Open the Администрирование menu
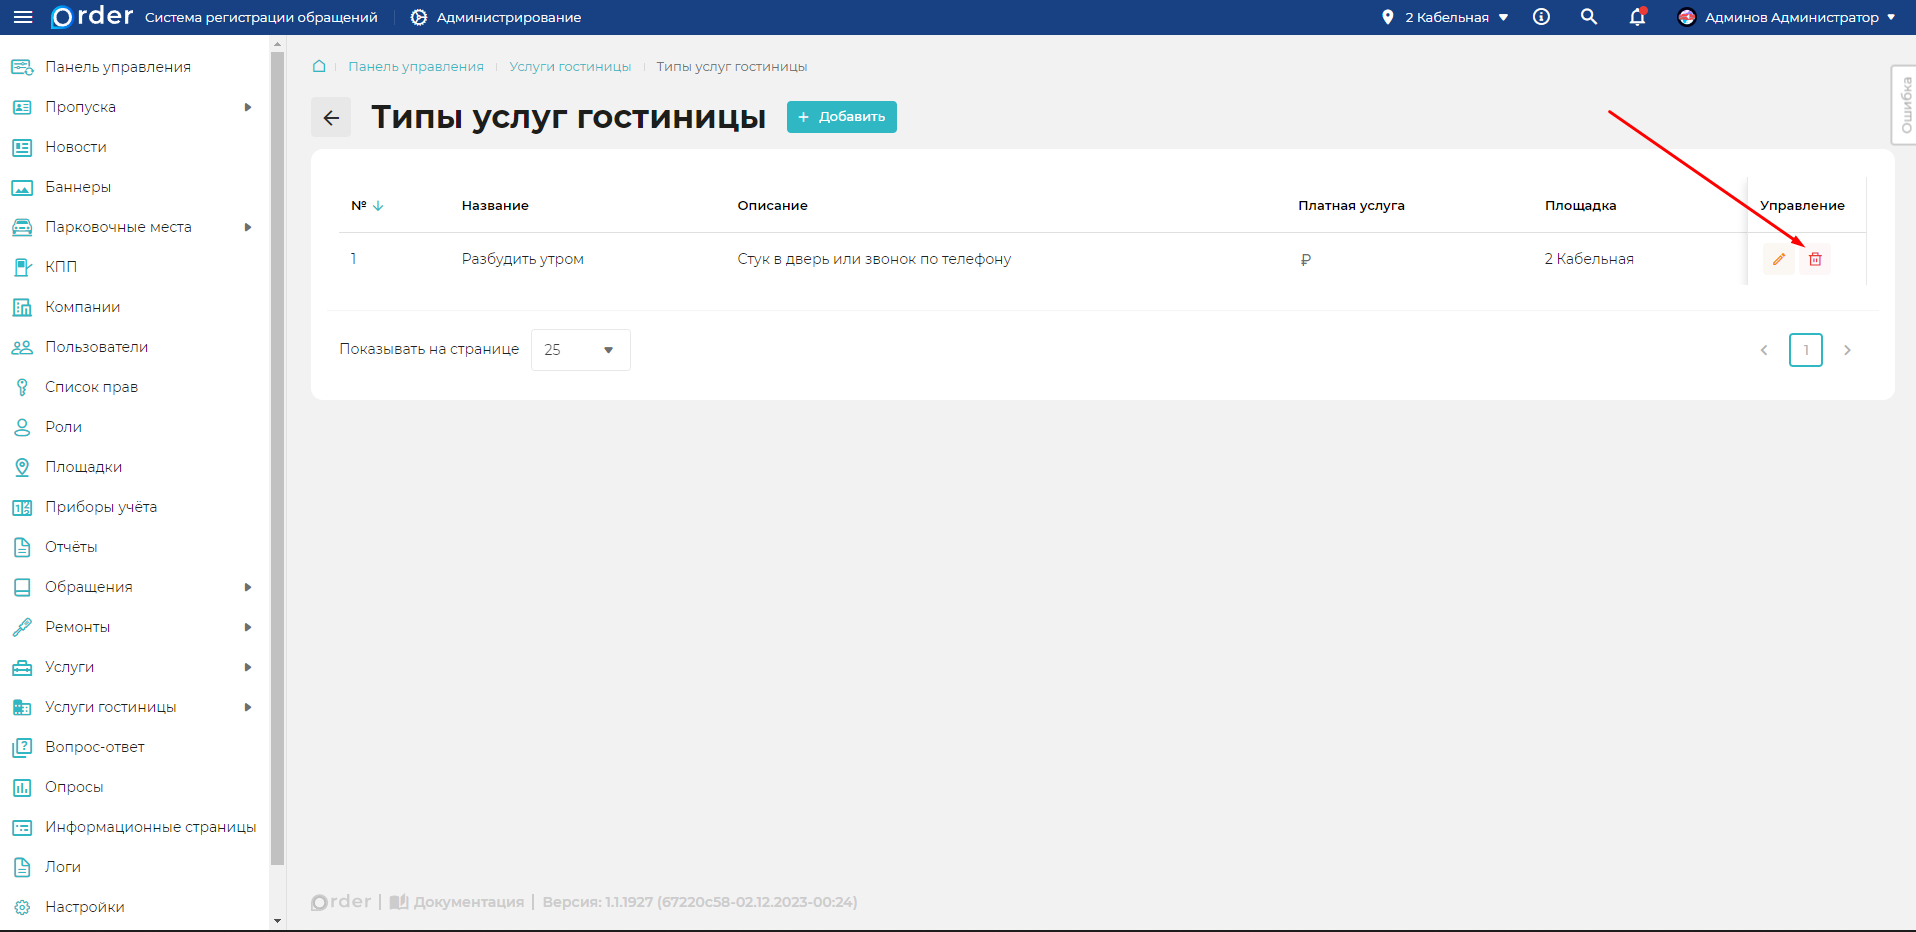1916x932 pixels. [x=494, y=17]
